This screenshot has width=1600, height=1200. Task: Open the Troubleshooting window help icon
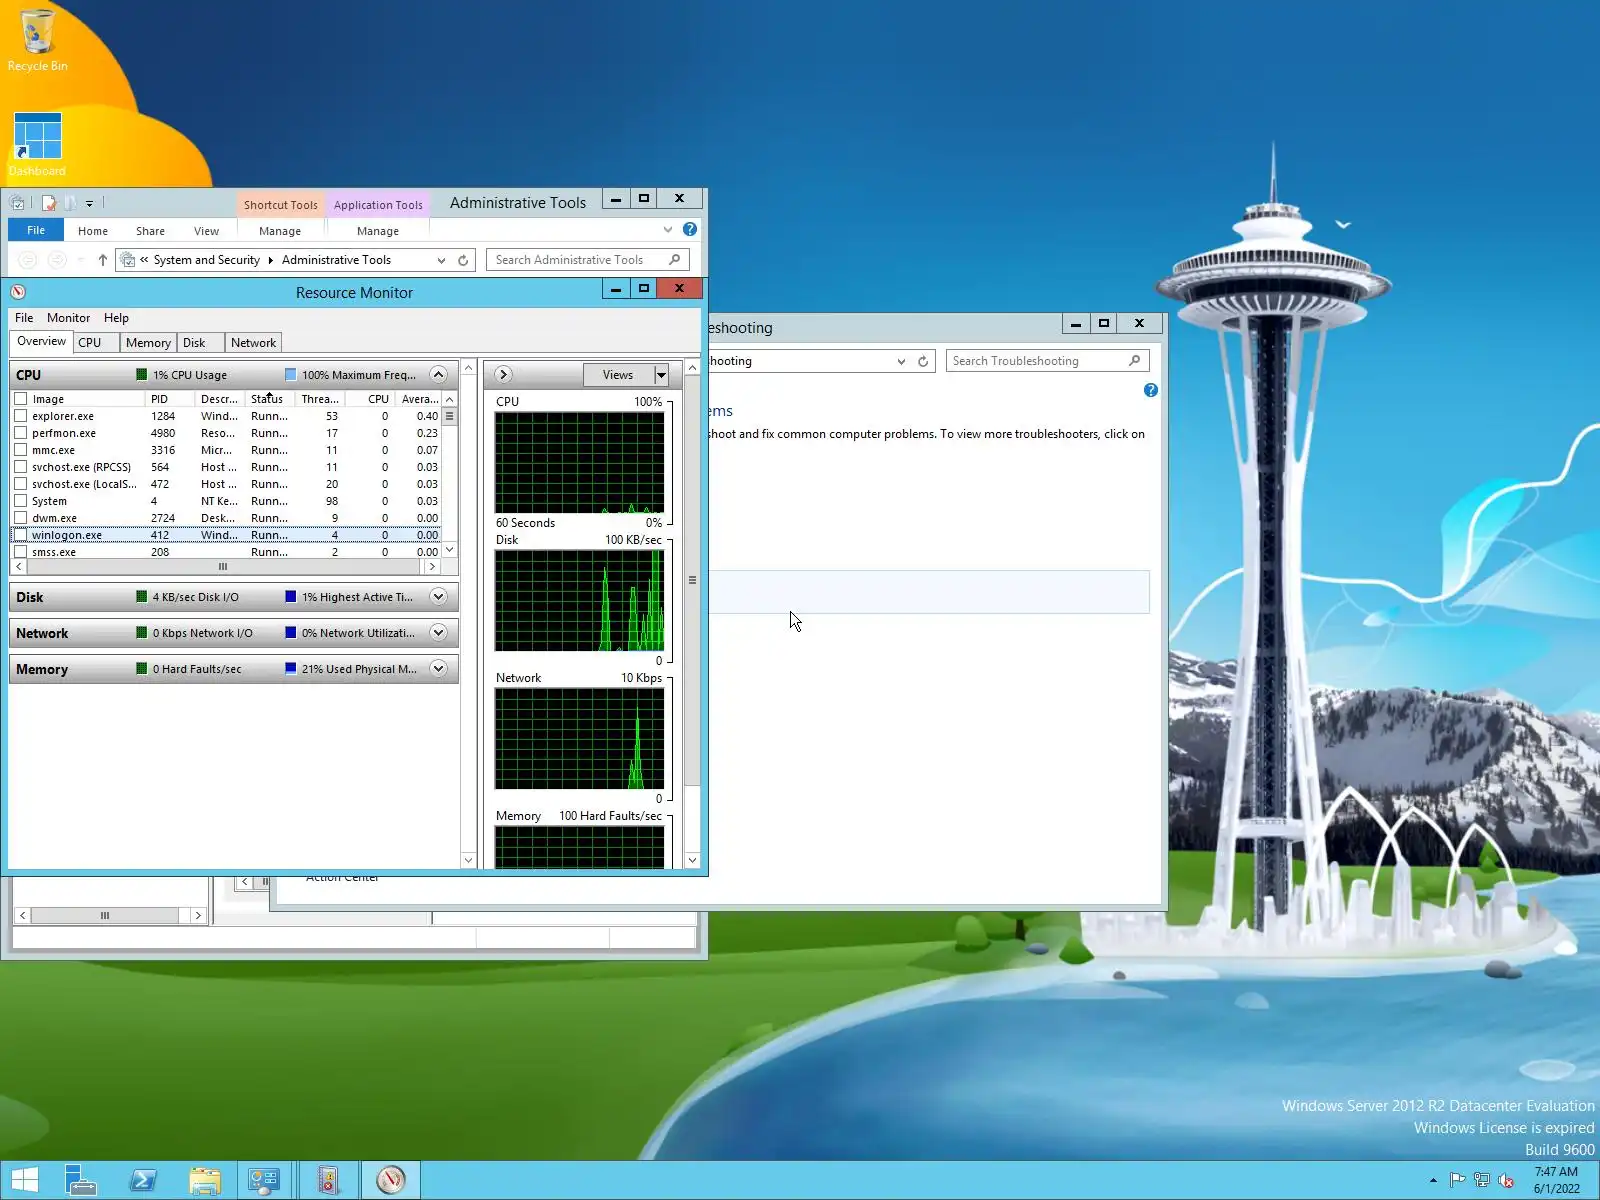(x=1151, y=390)
